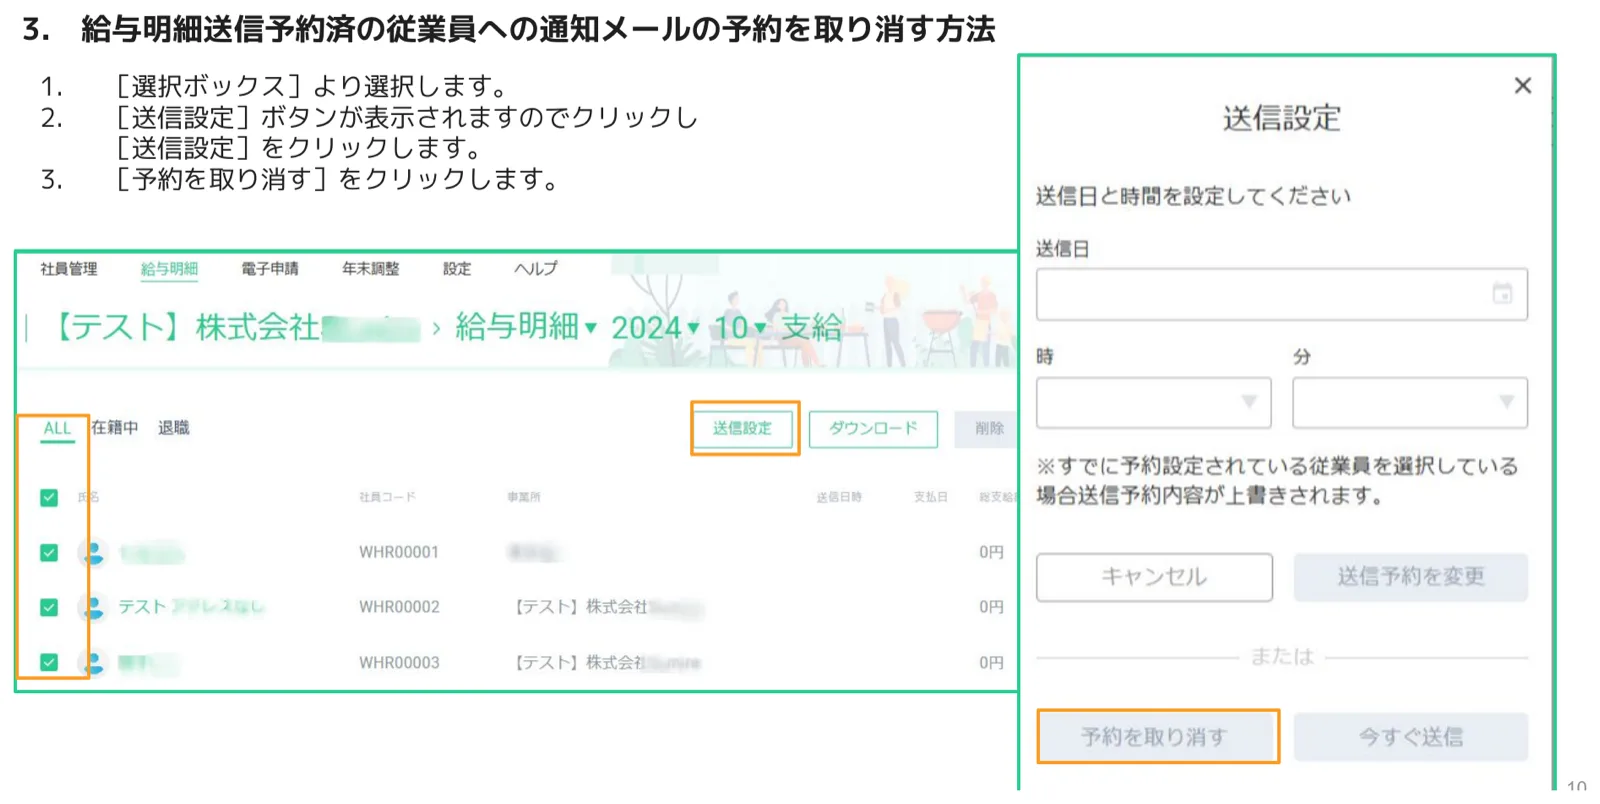Screen dimensions: 1600x804
Task: Close the 送信設定 dialog with X
Action: coord(1522,86)
